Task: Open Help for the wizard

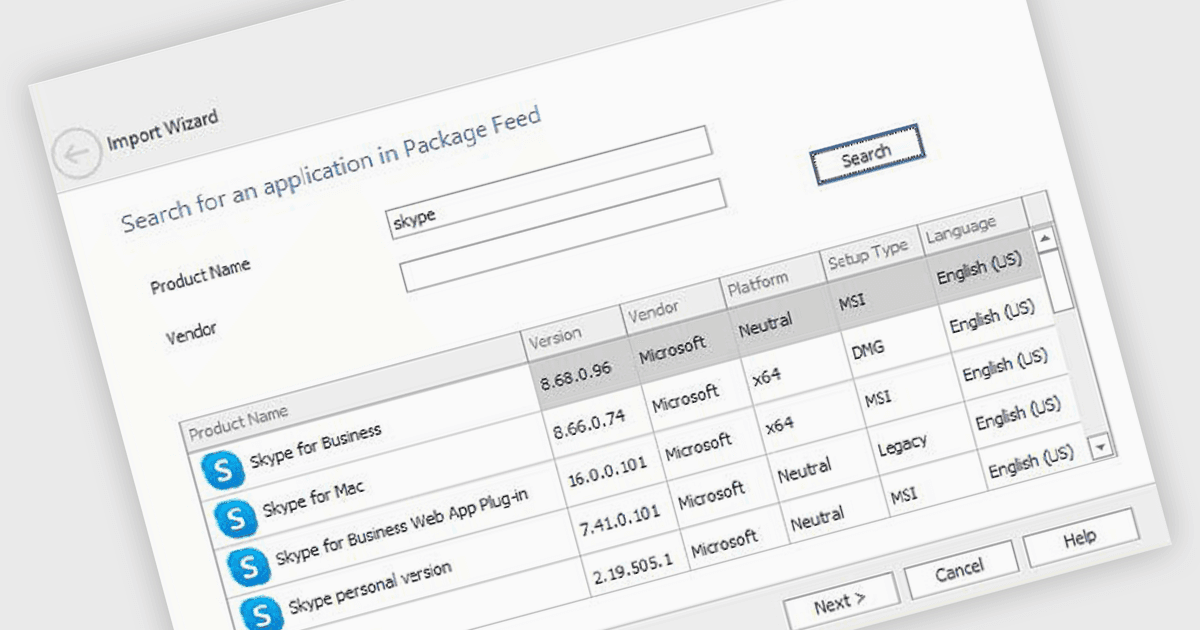Action: tap(1080, 538)
